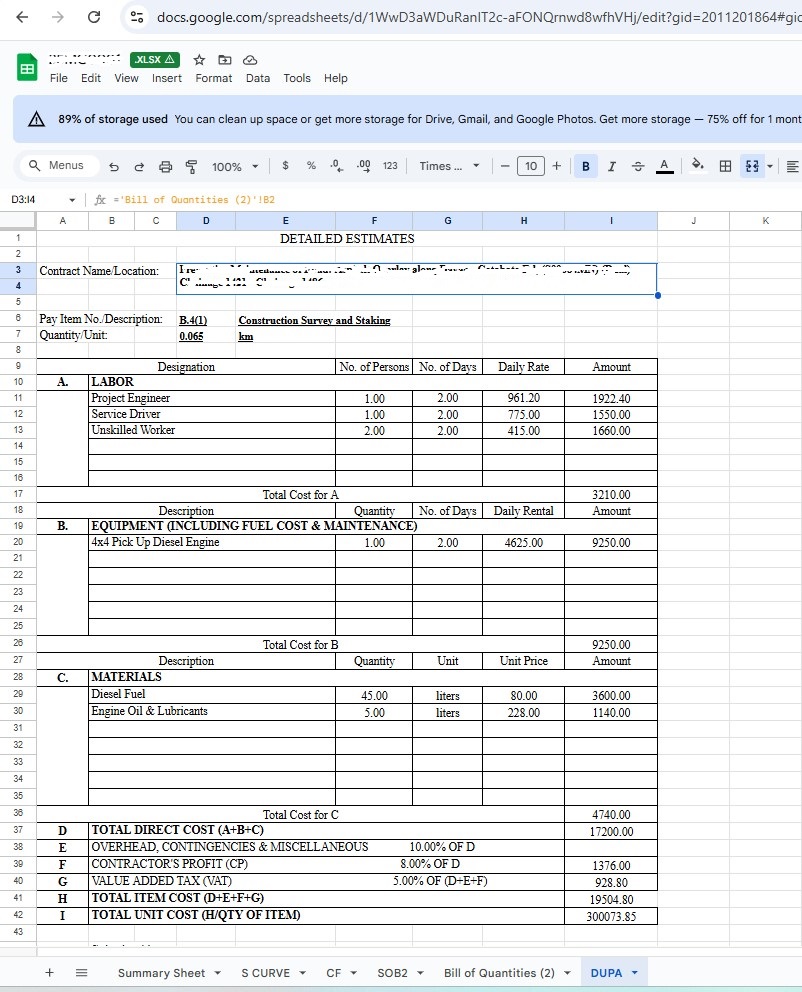Click the move to folder icon
The width and height of the screenshot is (802, 992).
[x=225, y=59]
